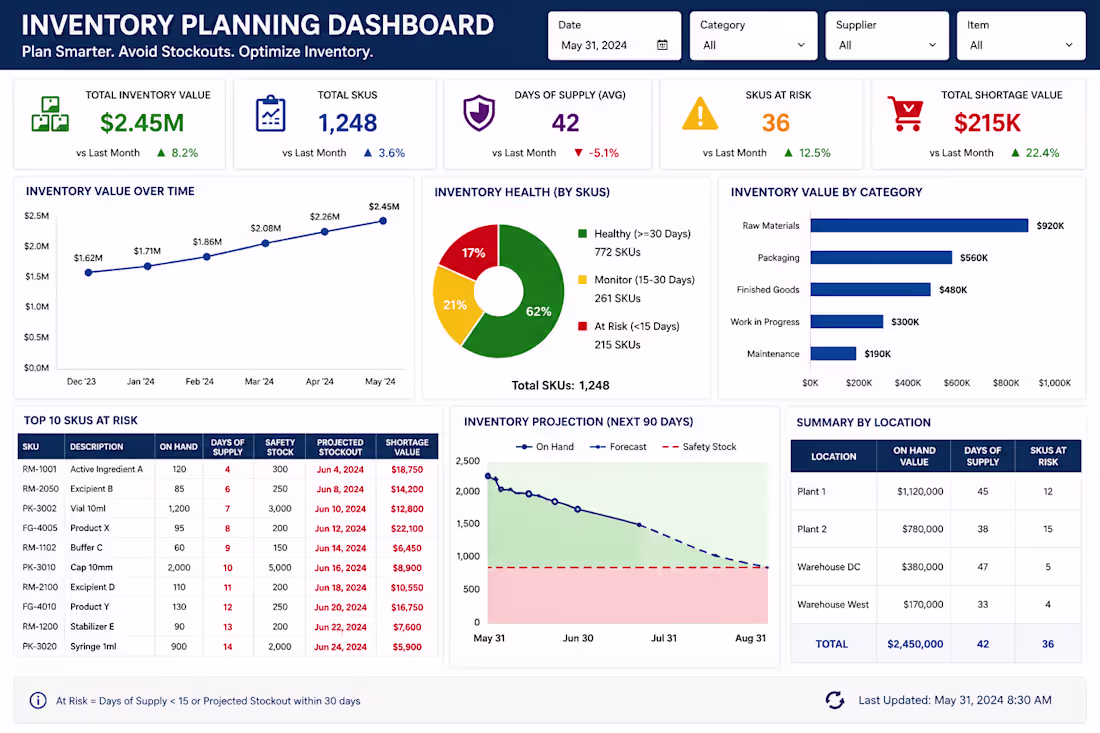Sort by the On Hand Value location header
Viewport: 1100px width, 733px height.
pos(913,456)
